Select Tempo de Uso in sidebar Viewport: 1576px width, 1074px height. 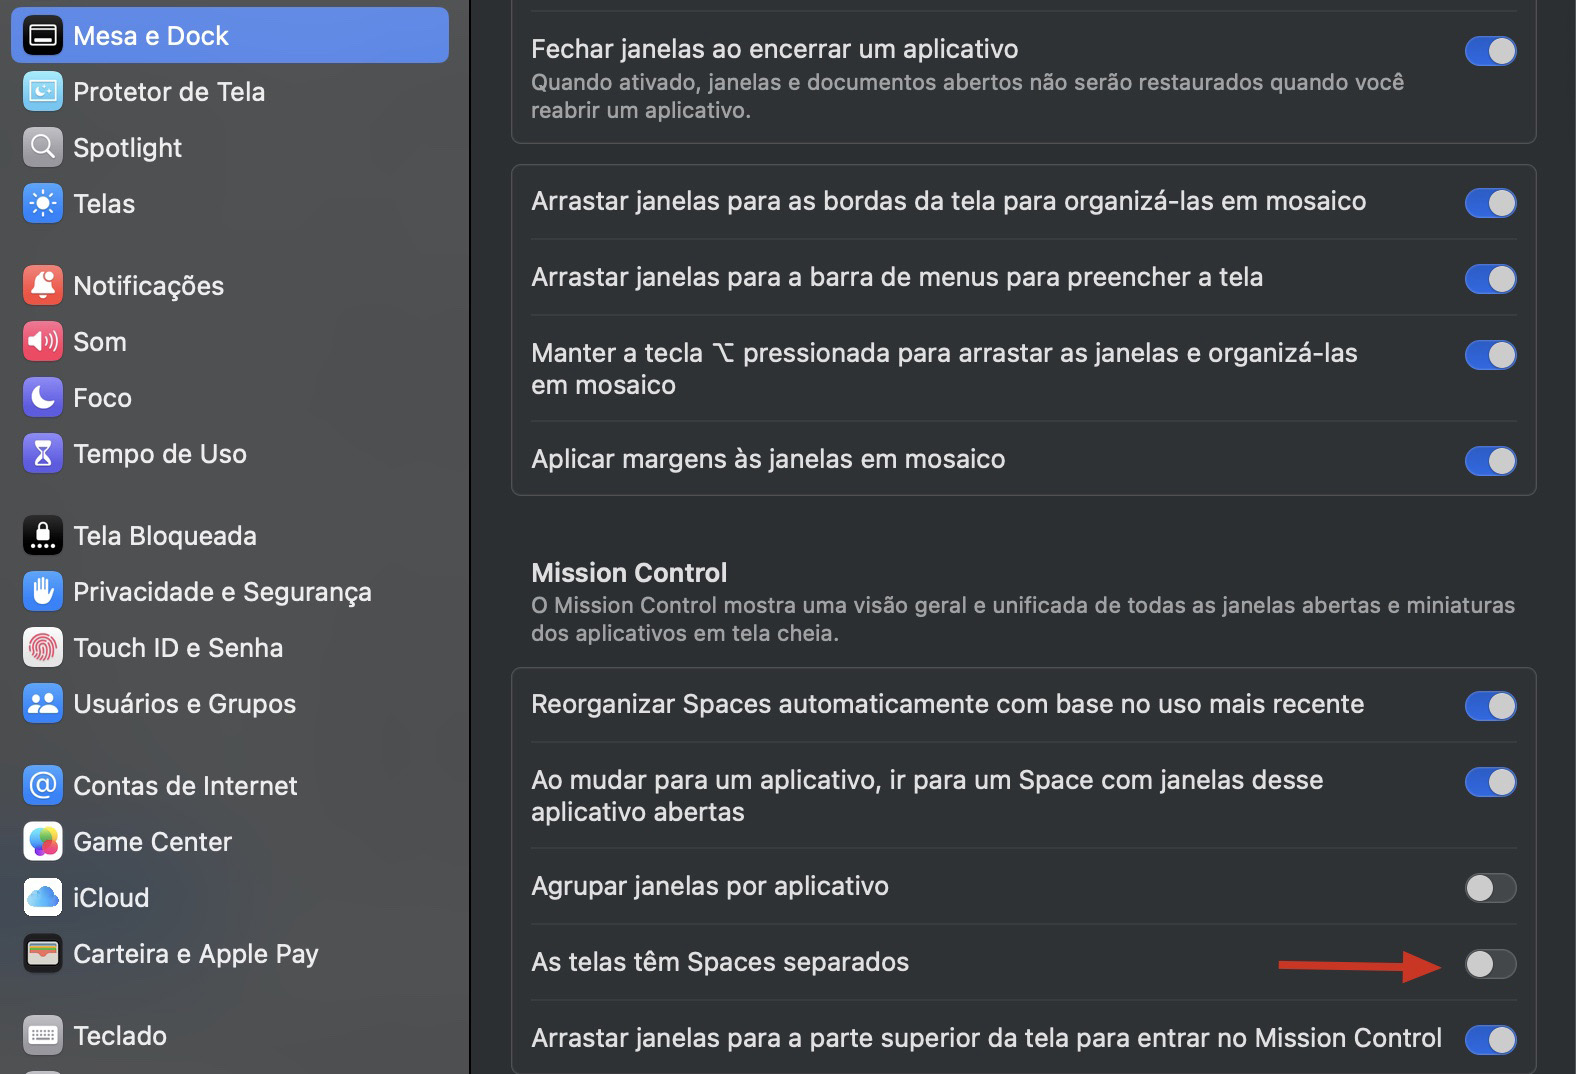pos(160,453)
